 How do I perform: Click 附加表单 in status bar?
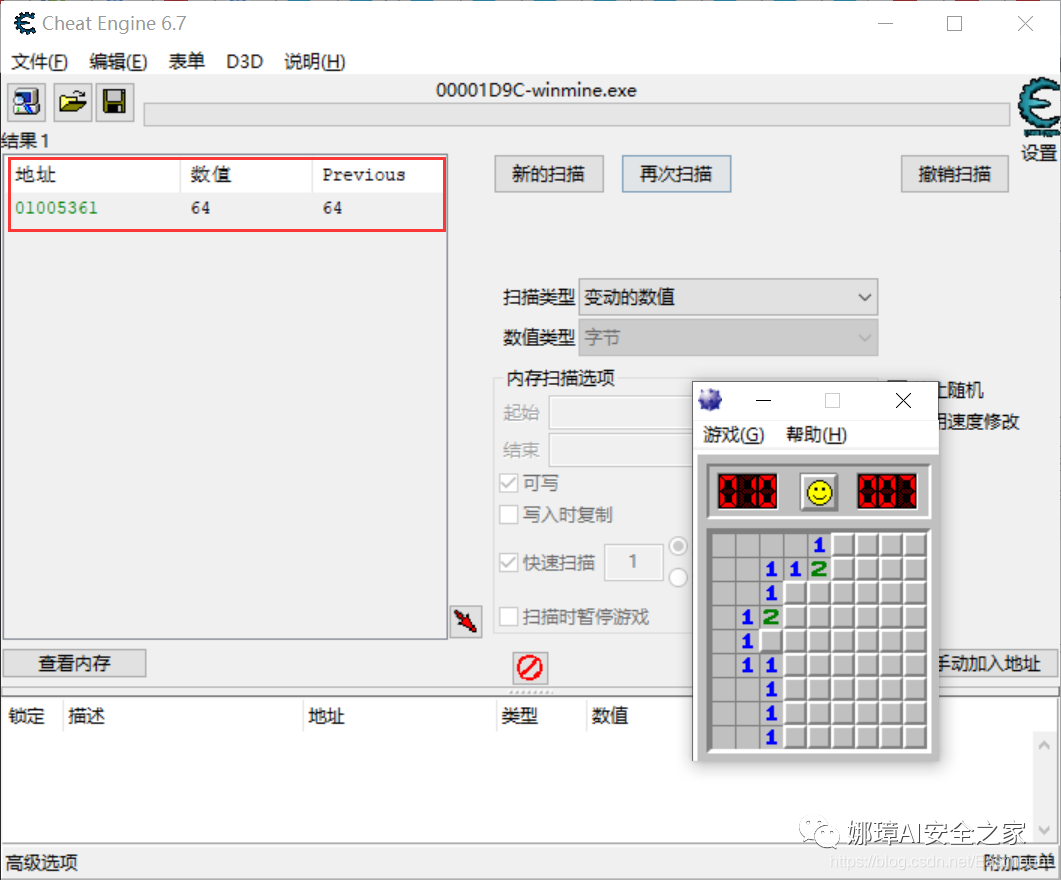point(1018,862)
